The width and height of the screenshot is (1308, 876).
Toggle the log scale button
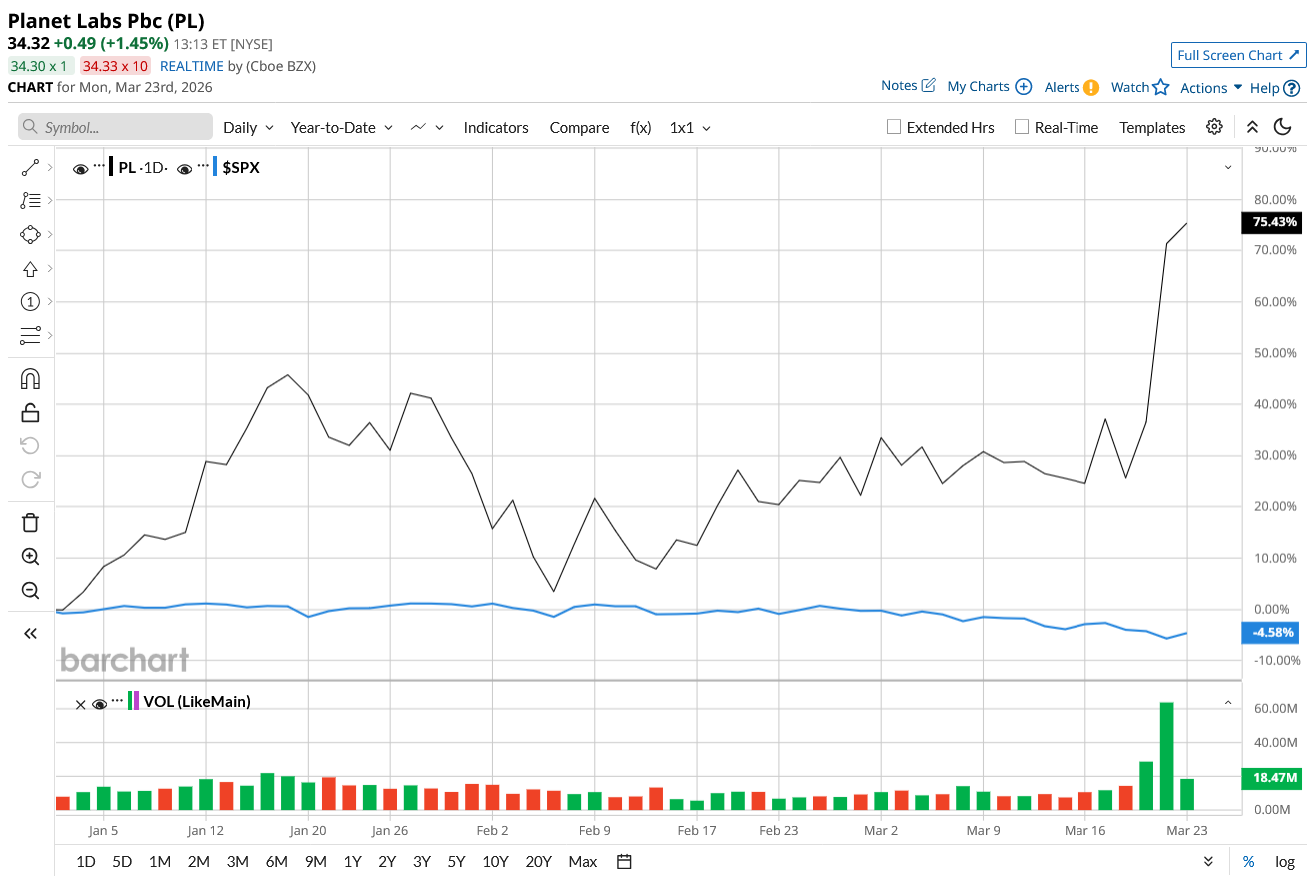pos(1285,861)
